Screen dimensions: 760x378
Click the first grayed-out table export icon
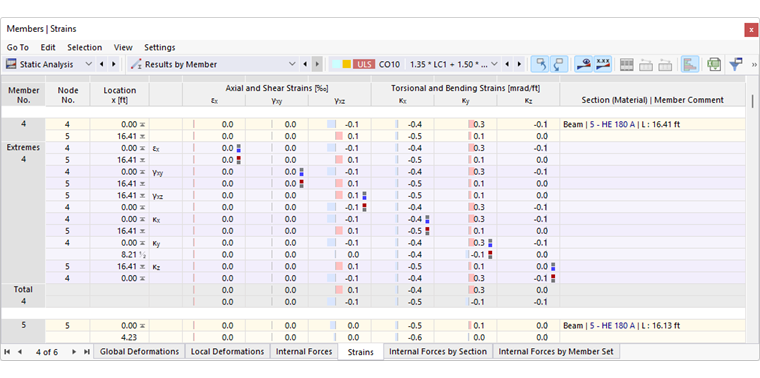646,64
